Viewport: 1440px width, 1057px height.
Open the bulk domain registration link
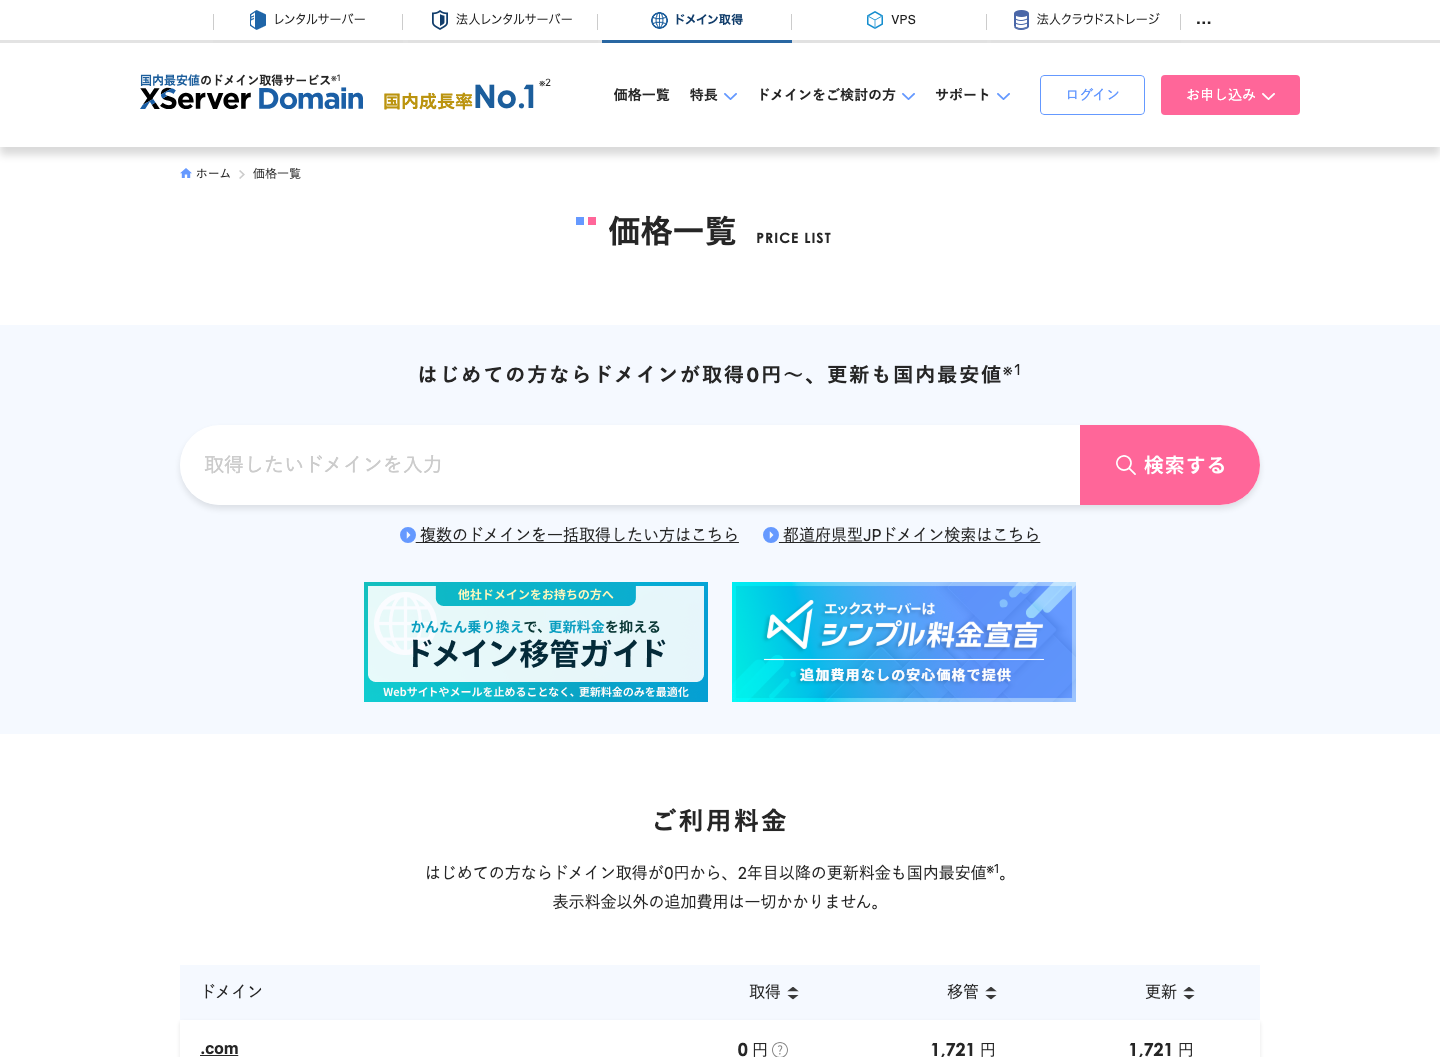click(569, 535)
